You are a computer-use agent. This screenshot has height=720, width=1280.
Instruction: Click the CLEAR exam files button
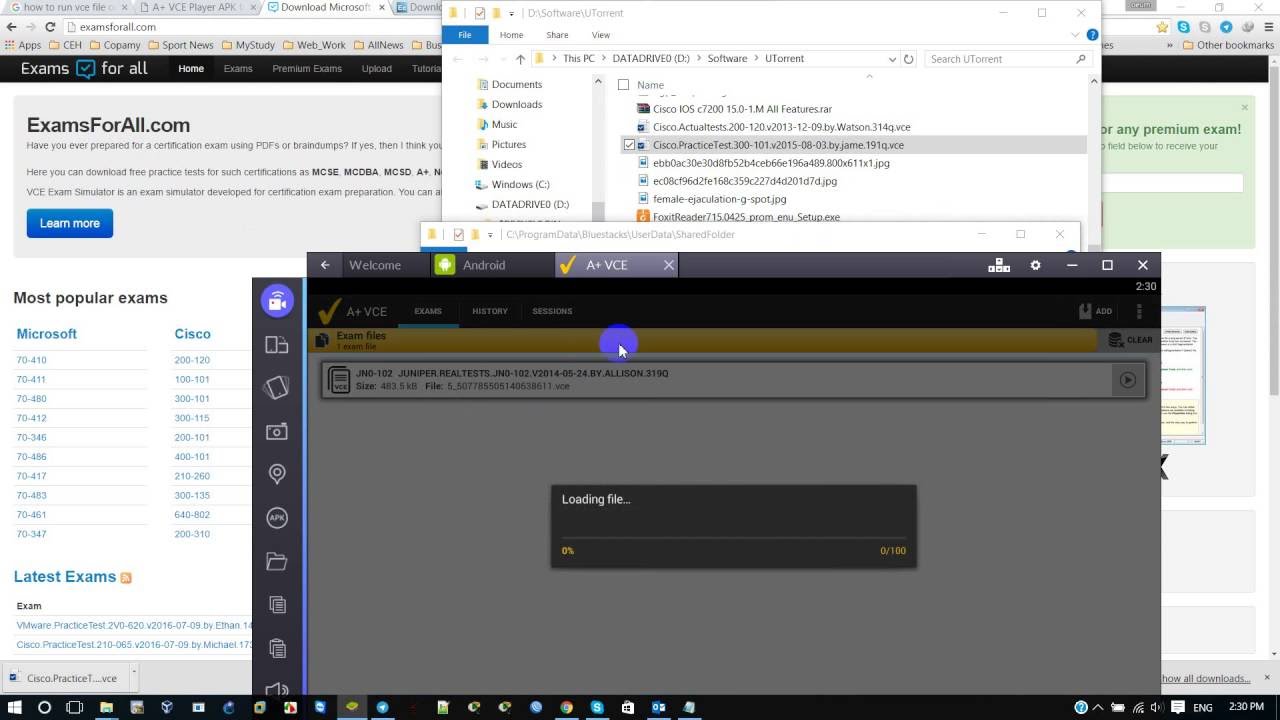[x=1131, y=340]
